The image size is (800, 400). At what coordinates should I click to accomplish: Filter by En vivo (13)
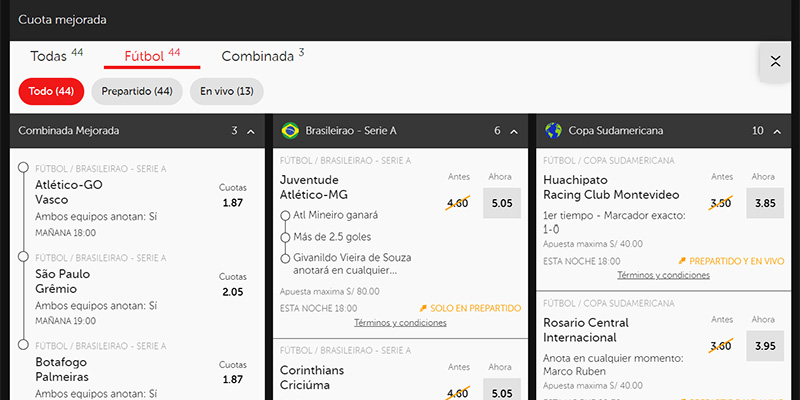point(227,91)
